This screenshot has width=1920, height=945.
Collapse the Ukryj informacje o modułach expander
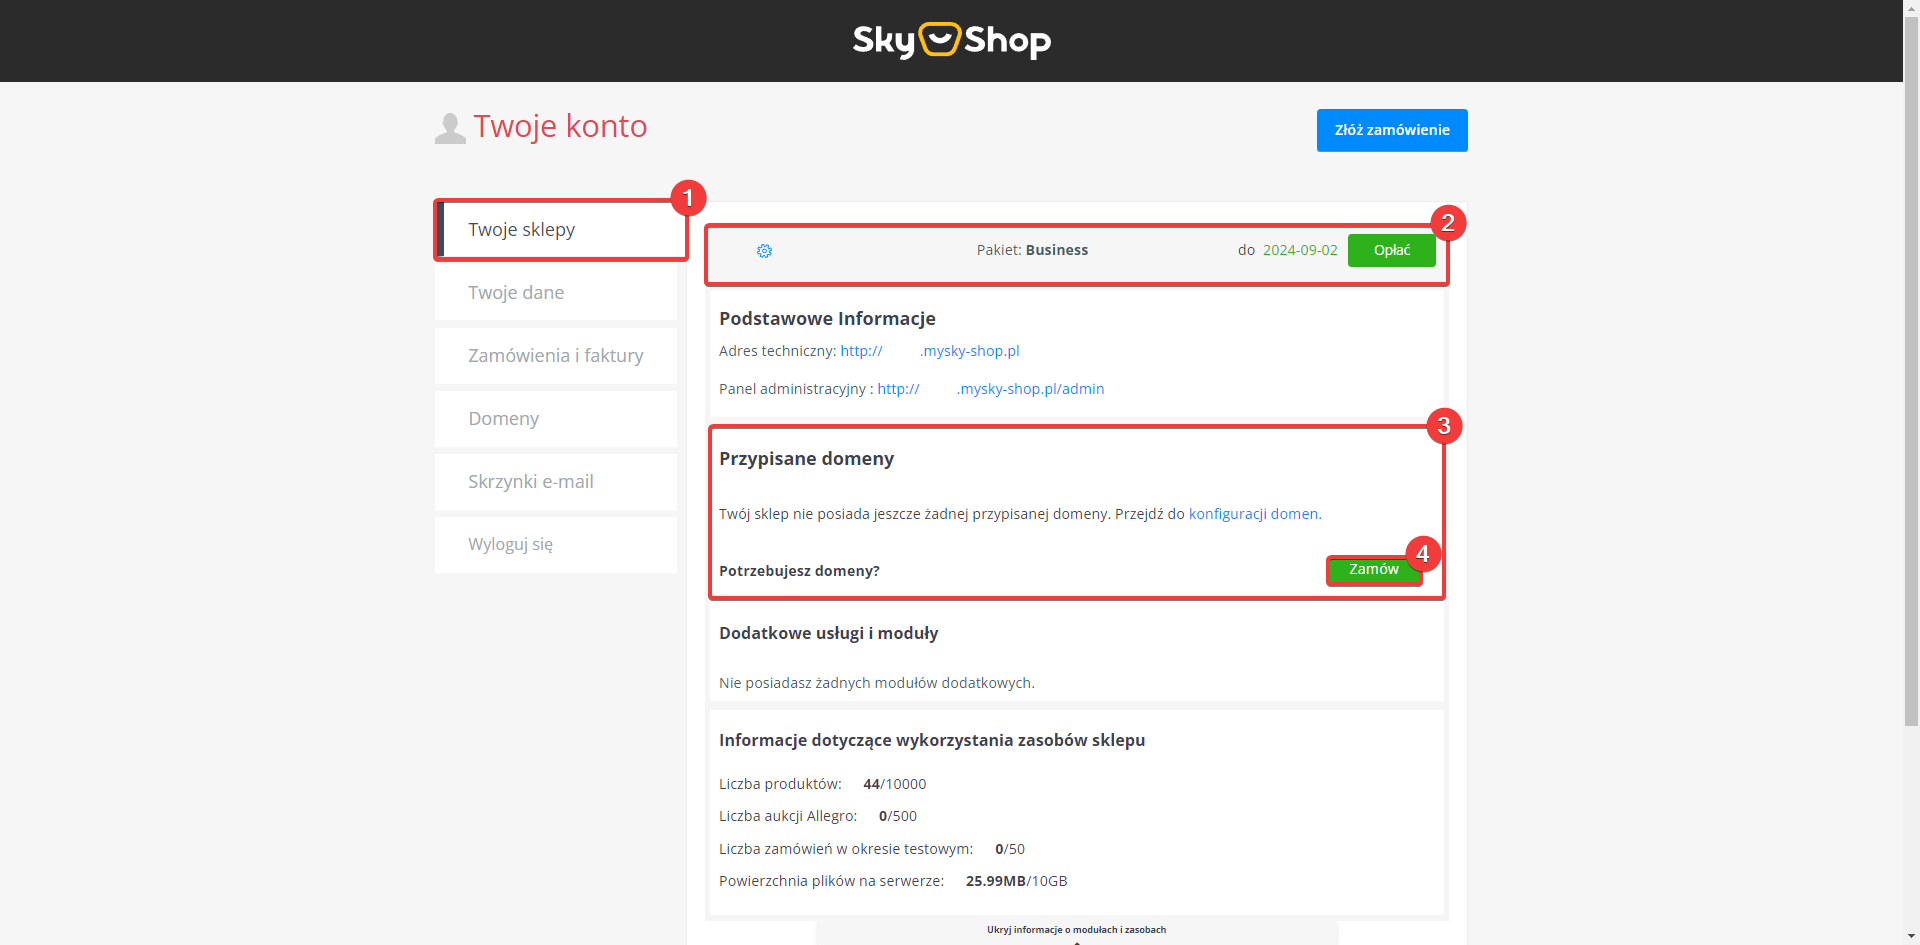(1076, 930)
